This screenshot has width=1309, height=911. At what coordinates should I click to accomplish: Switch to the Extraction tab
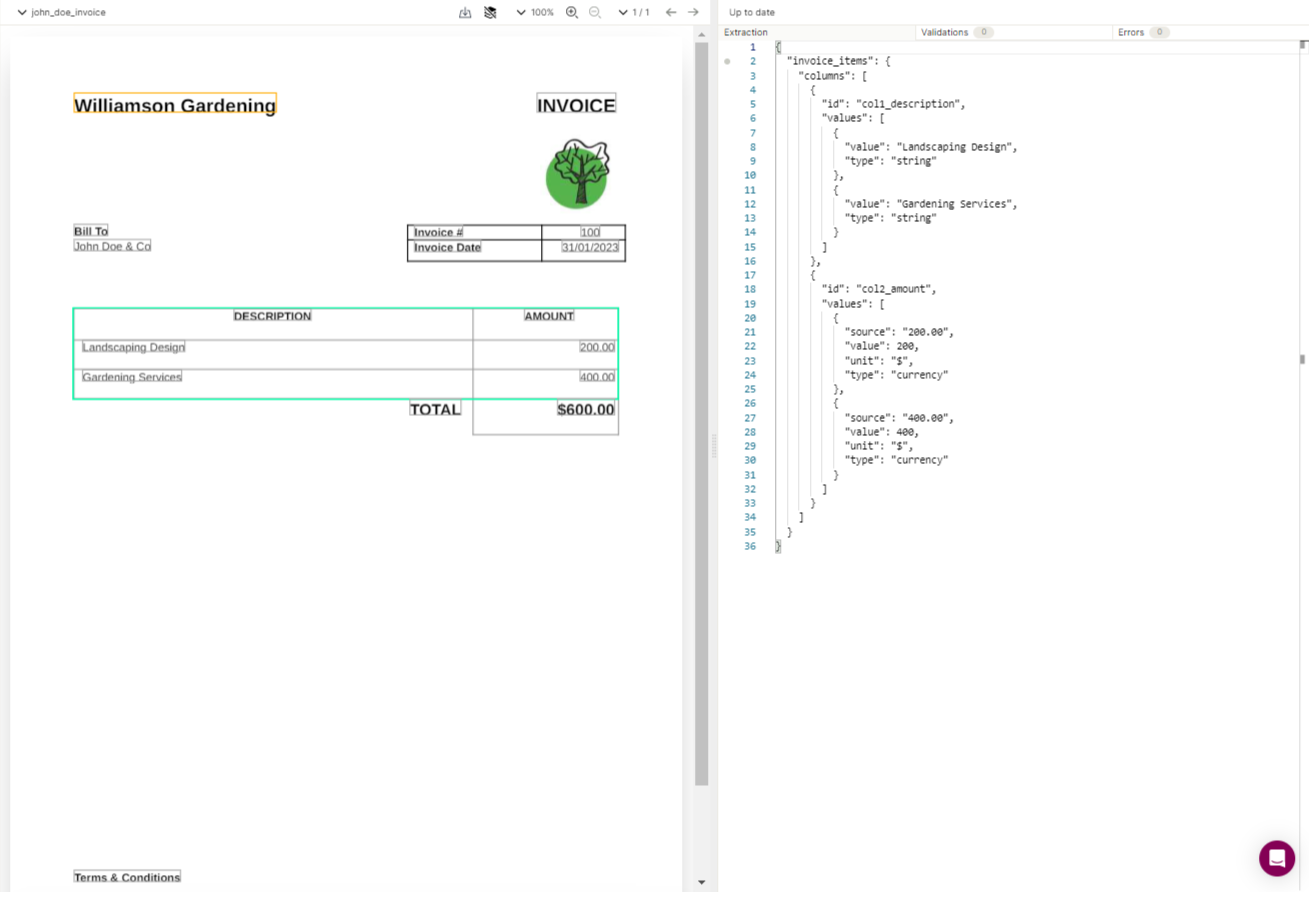tap(746, 32)
